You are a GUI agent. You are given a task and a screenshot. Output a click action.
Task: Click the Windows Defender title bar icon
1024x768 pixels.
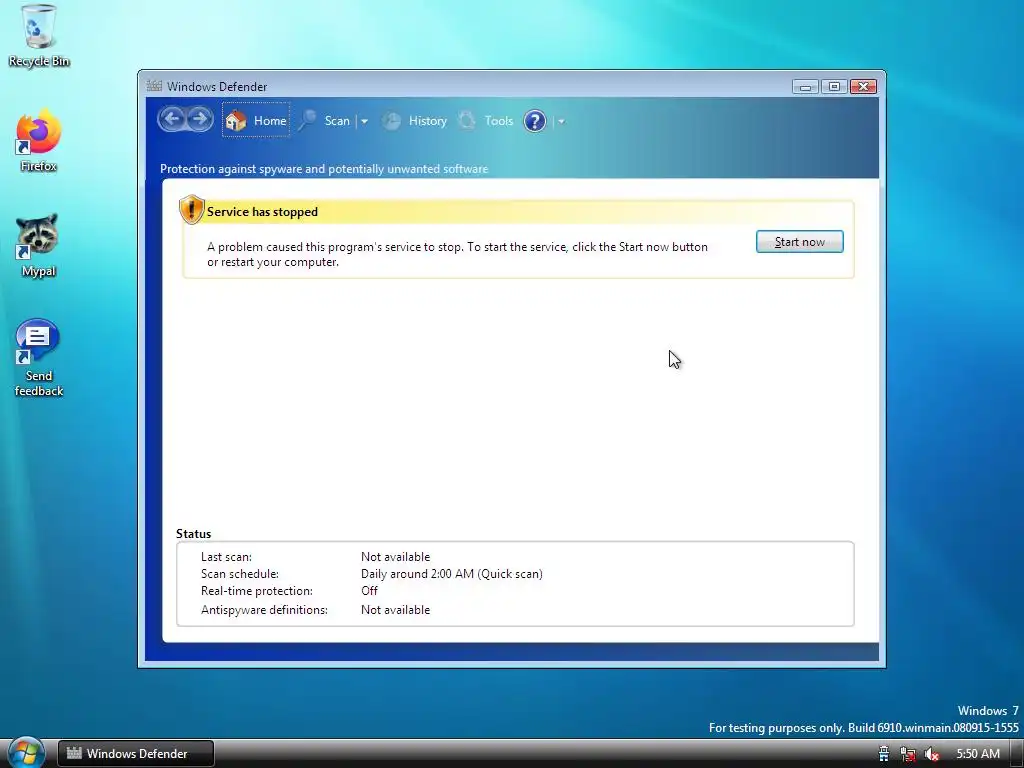coord(154,86)
